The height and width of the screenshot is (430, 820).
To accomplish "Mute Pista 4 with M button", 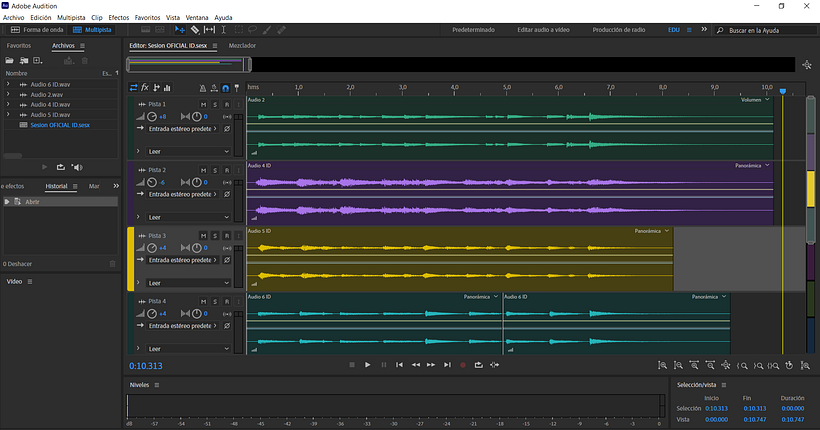I will [x=203, y=301].
